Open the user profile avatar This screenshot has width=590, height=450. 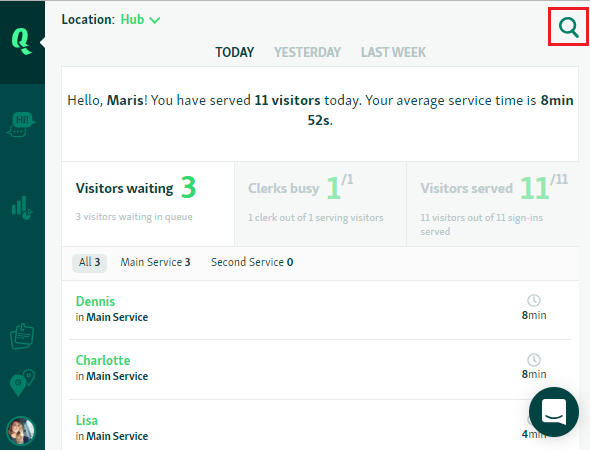click(x=21, y=430)
